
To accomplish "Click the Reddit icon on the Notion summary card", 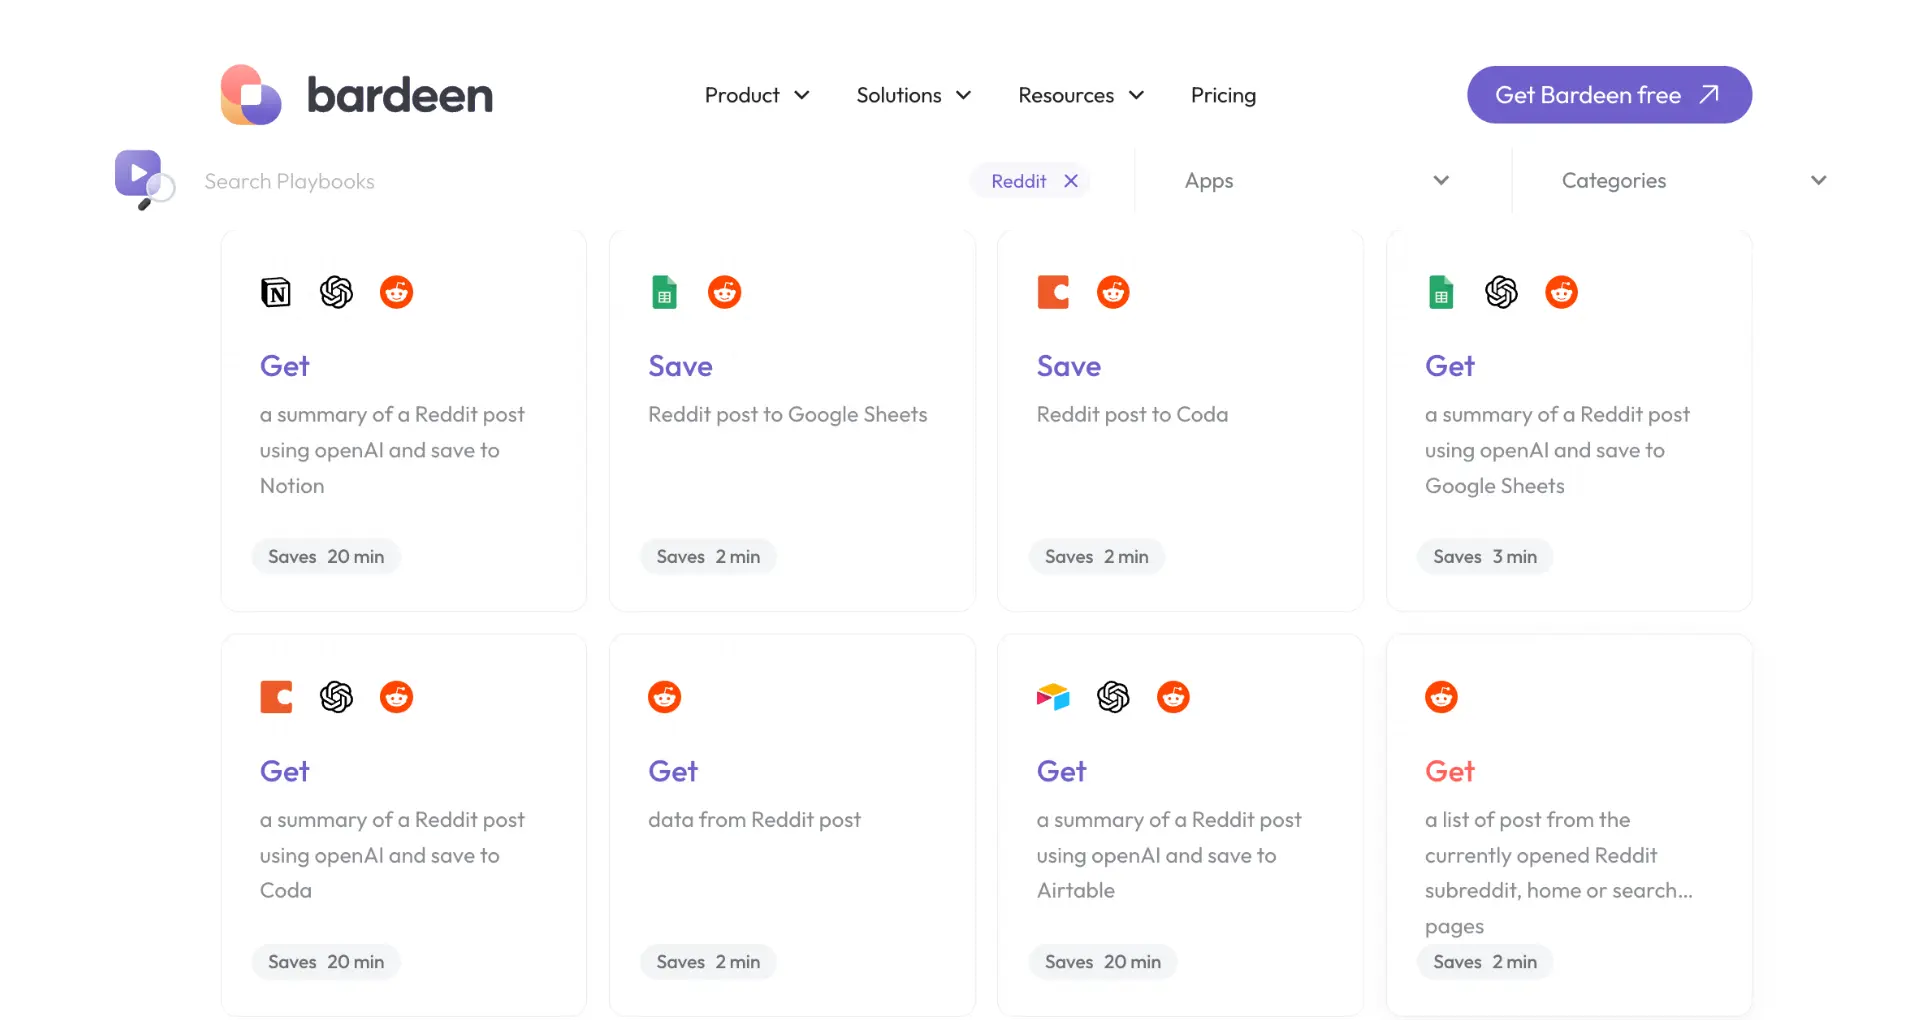I will pyautogui.click(x=397, y=292).
